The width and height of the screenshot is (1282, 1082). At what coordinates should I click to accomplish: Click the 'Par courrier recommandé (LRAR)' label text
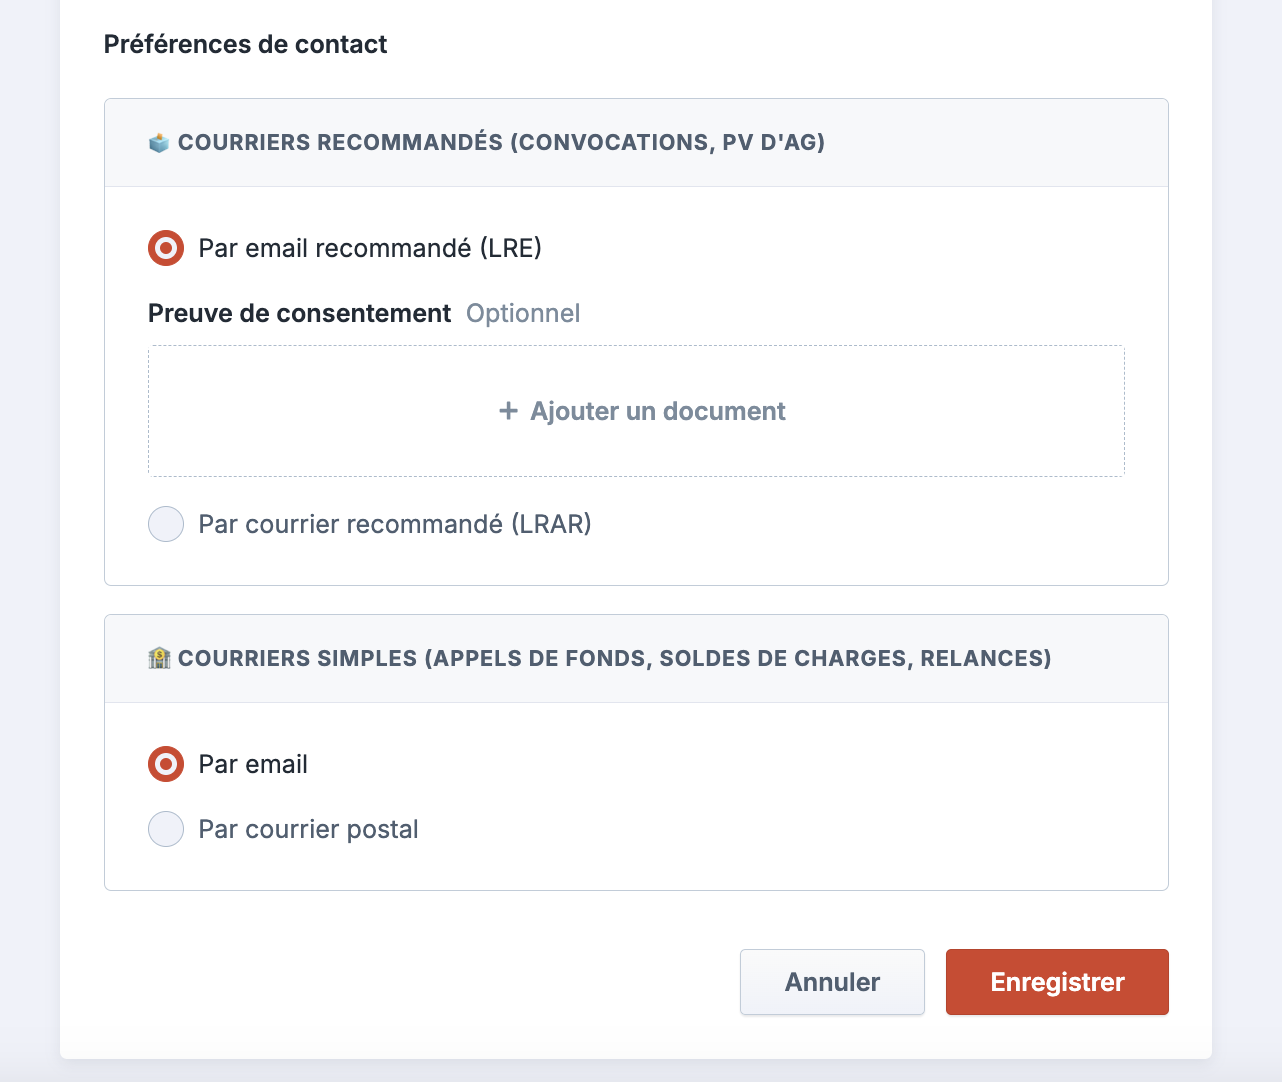395,524
